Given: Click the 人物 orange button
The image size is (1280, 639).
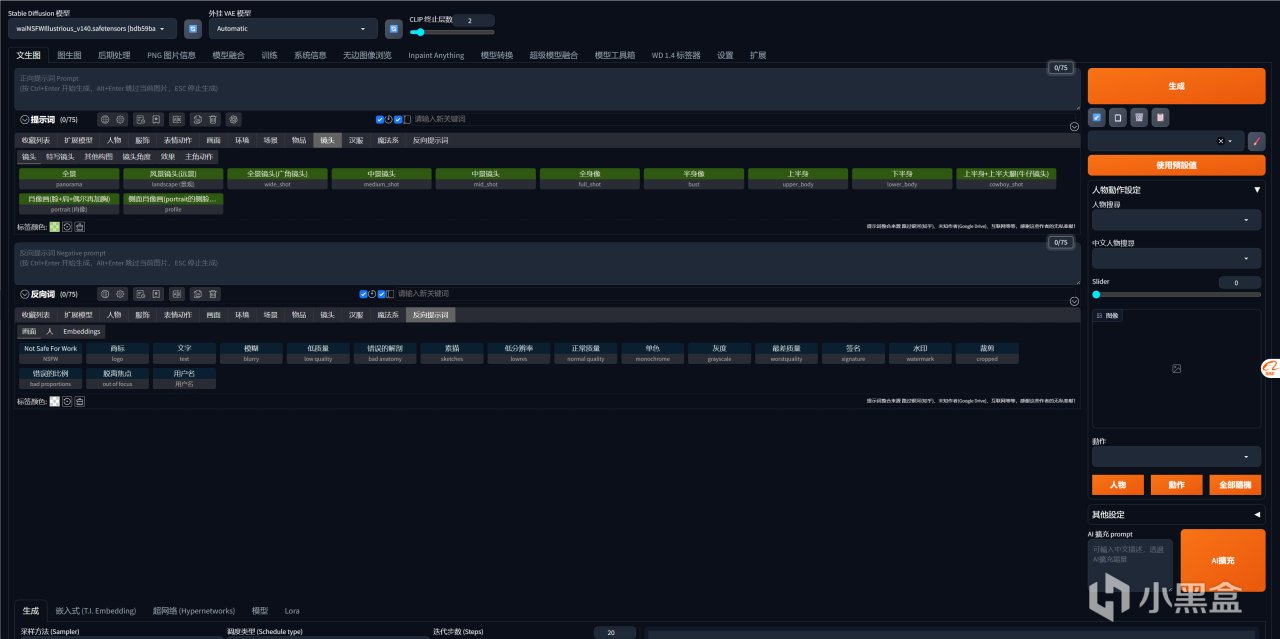Looking at the screenshot, I should (1118, 485).
